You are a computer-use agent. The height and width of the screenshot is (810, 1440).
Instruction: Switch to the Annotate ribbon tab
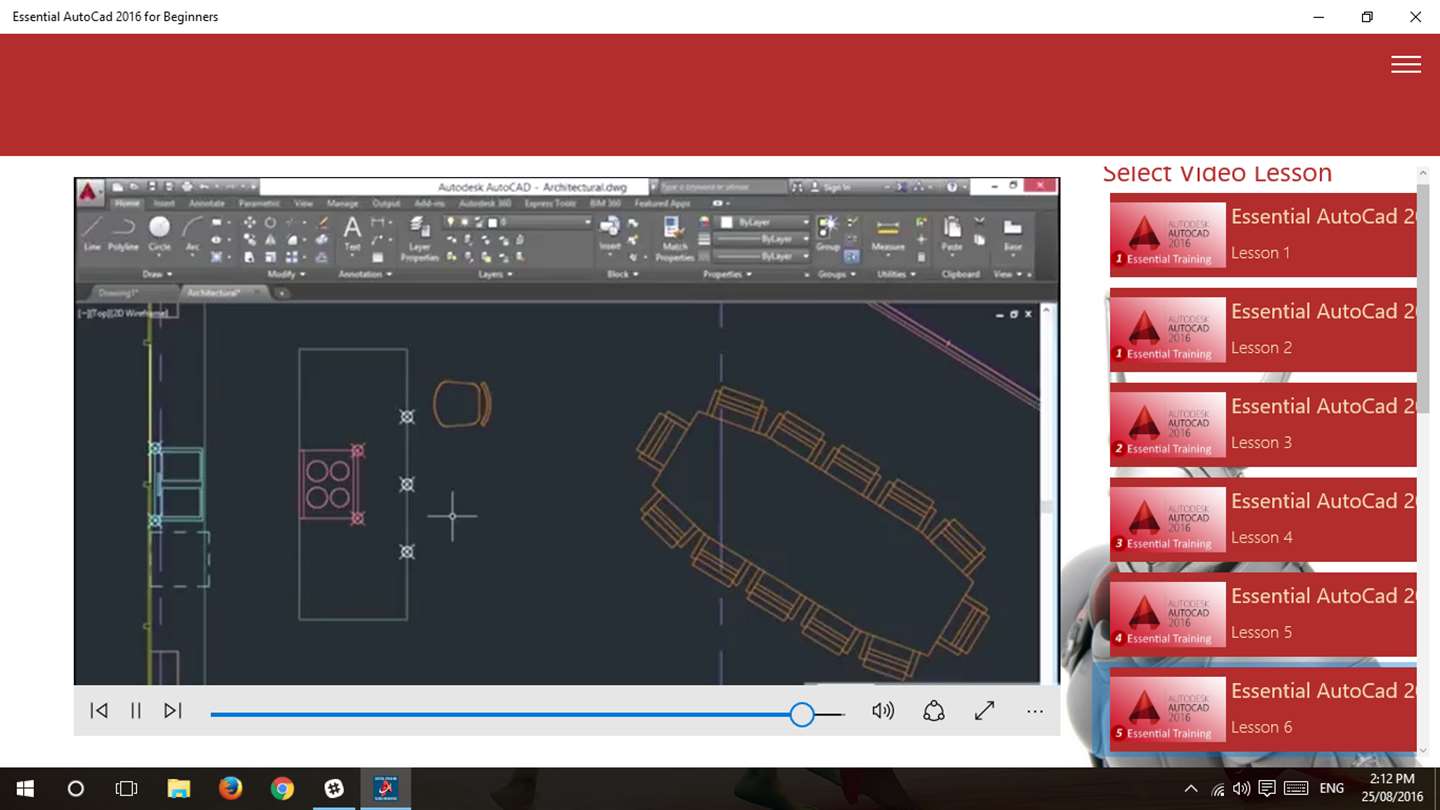pos(207,203)
